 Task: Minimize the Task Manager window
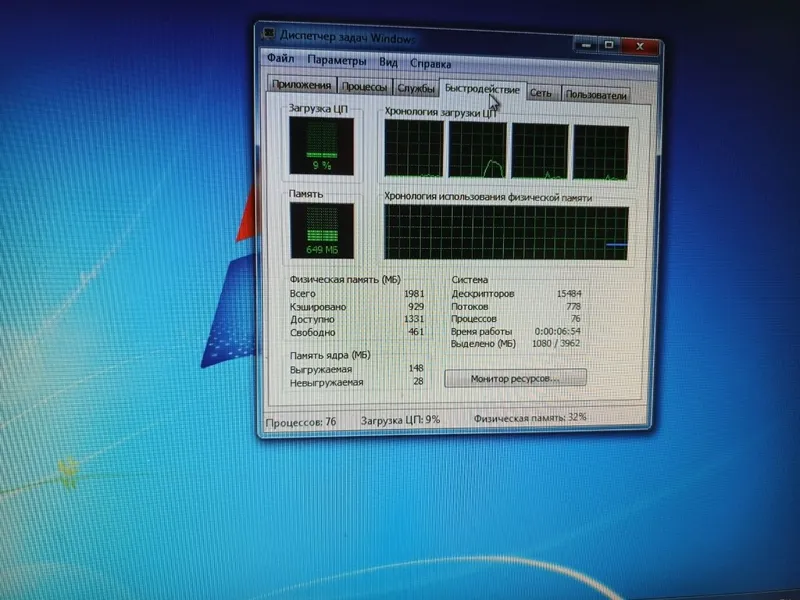point(586,45)
